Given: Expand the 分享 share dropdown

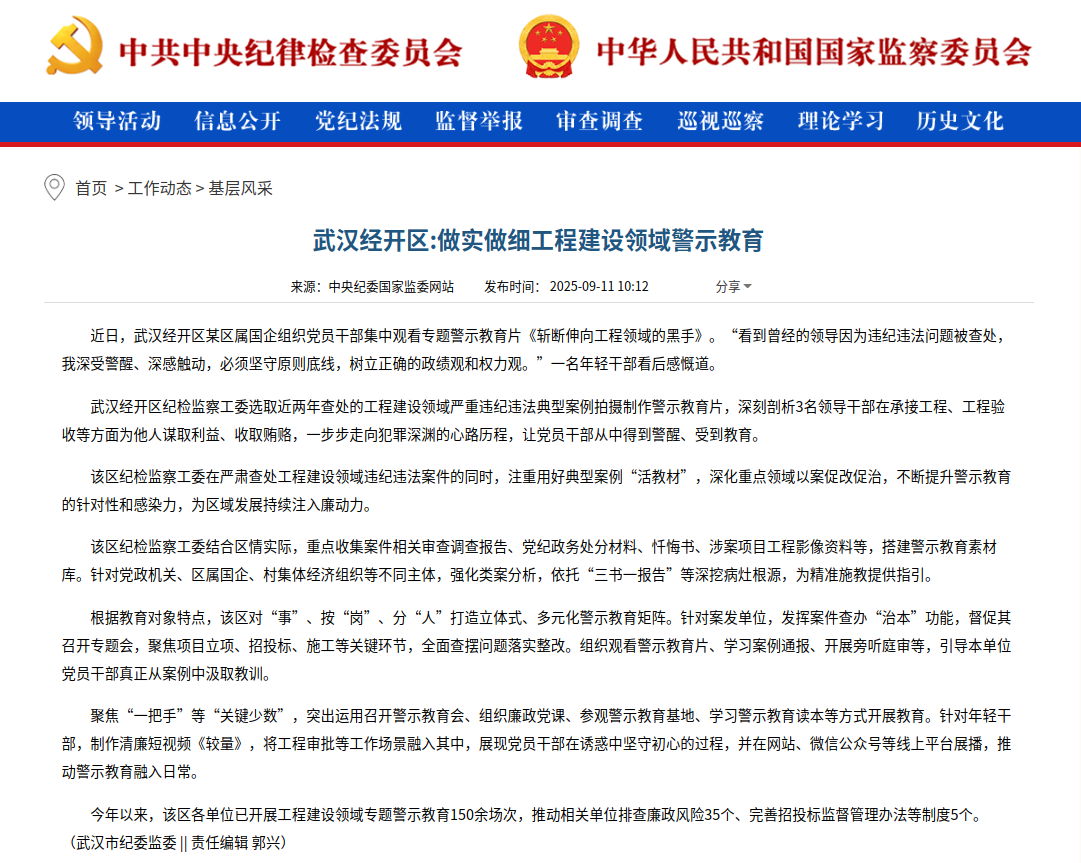Looking at the screenshot, I should [728, 287].
